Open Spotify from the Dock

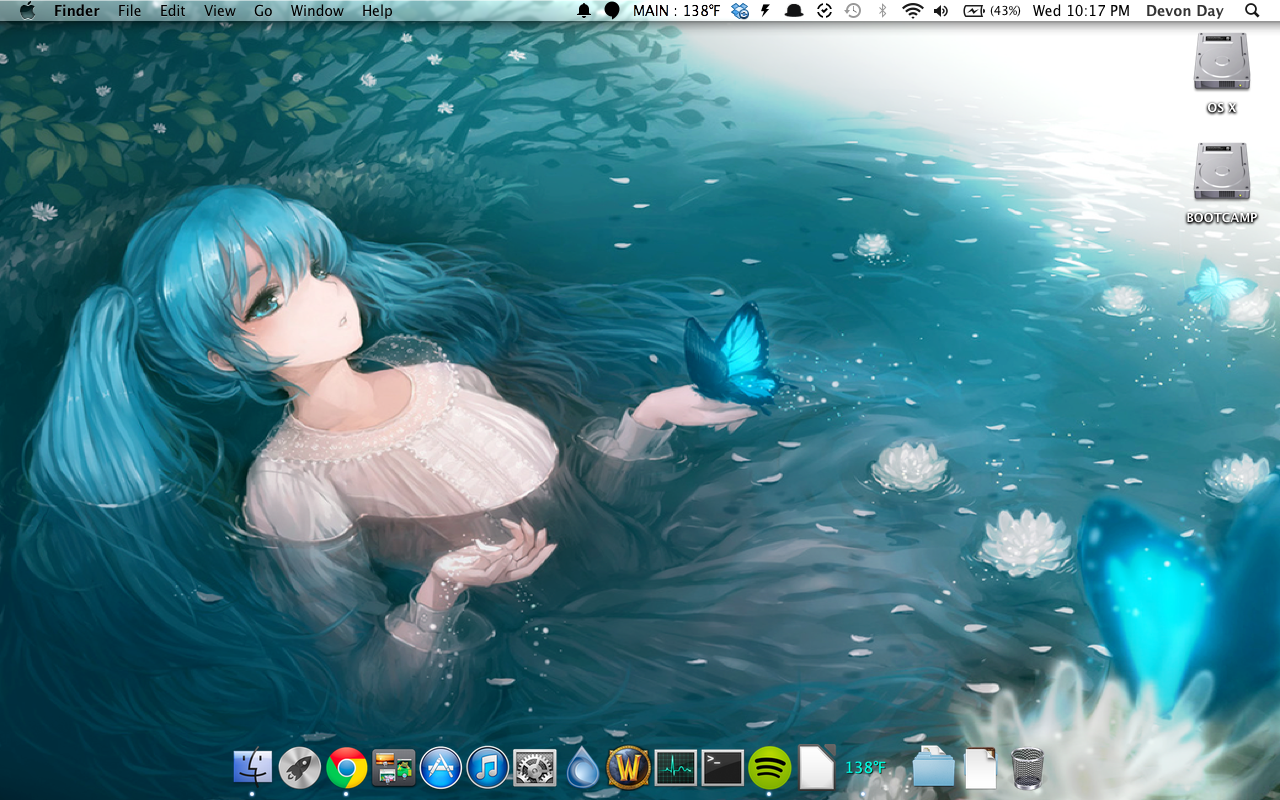pyautogui.click(x=769, y=768)
